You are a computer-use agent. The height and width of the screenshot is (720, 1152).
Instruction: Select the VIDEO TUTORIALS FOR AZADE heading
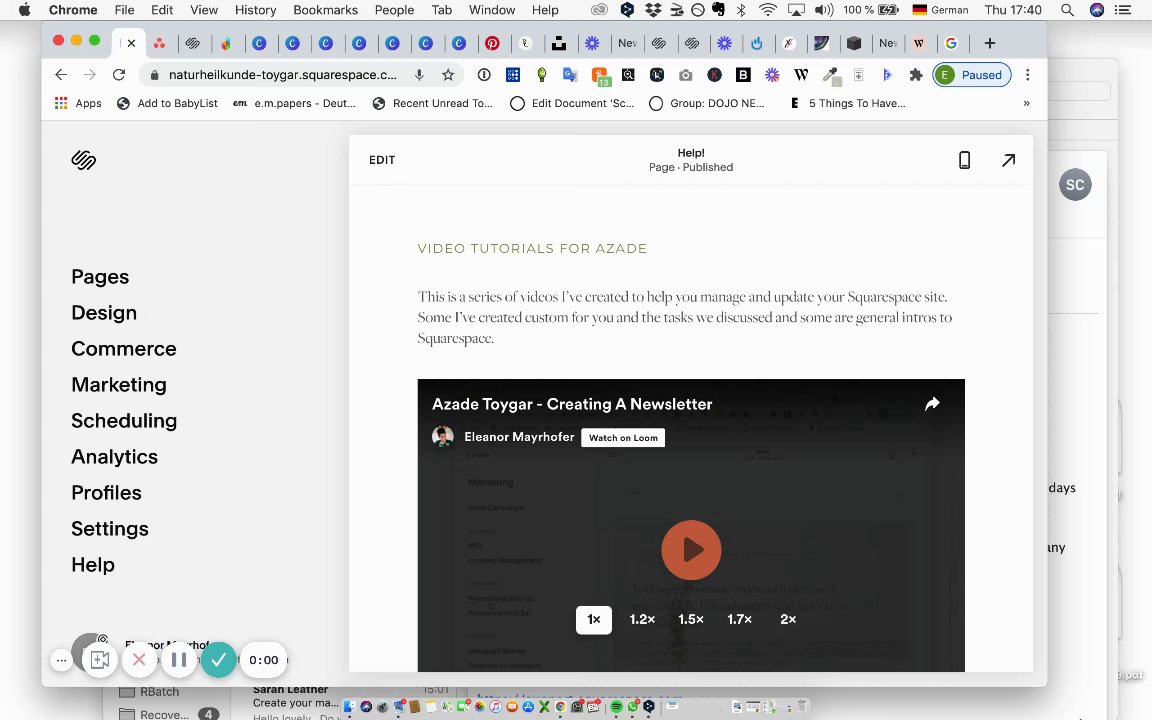[532, 248]
